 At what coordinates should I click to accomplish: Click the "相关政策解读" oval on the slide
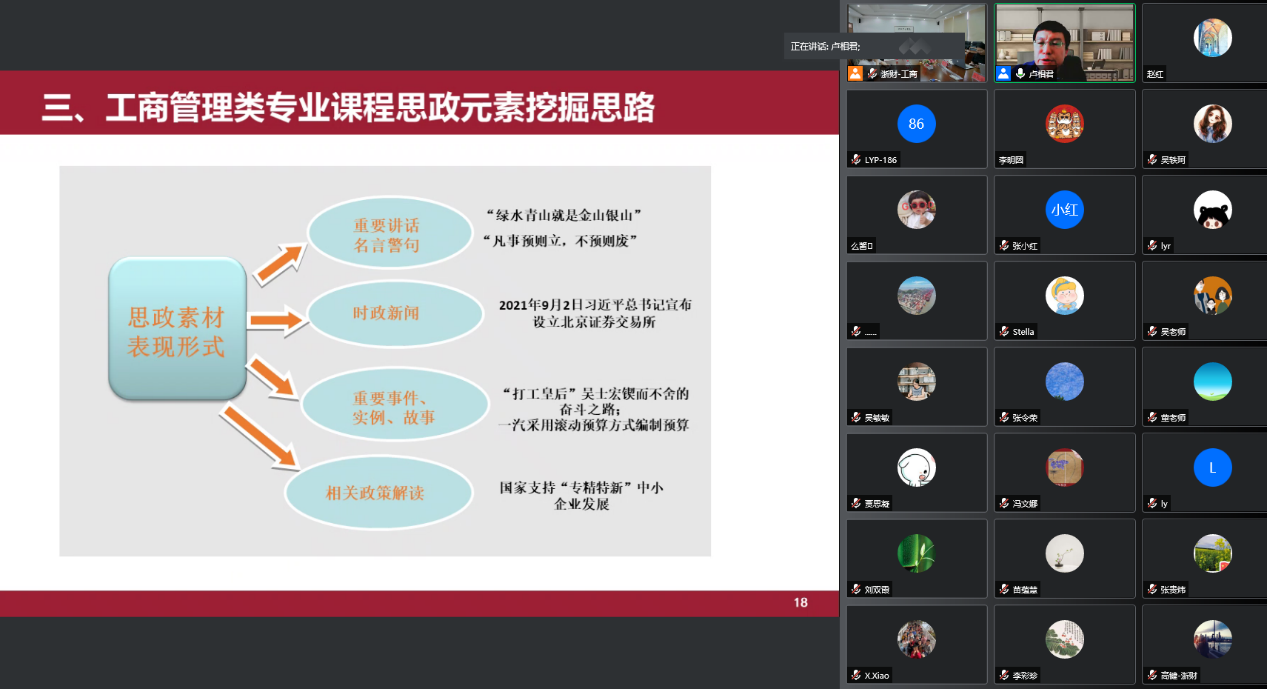376,493
